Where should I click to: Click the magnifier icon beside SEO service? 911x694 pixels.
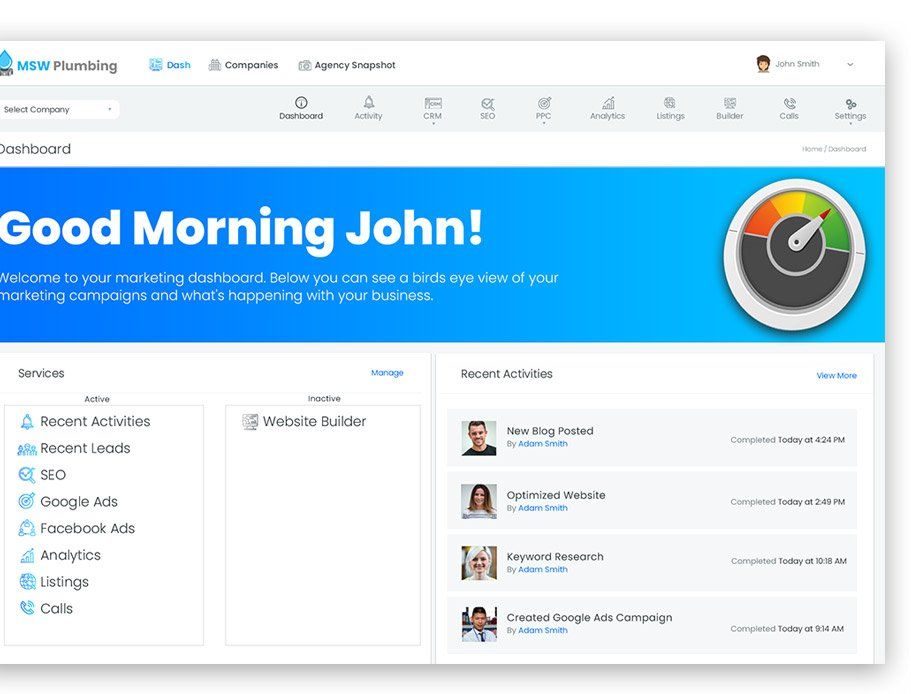tap(27, 475)
